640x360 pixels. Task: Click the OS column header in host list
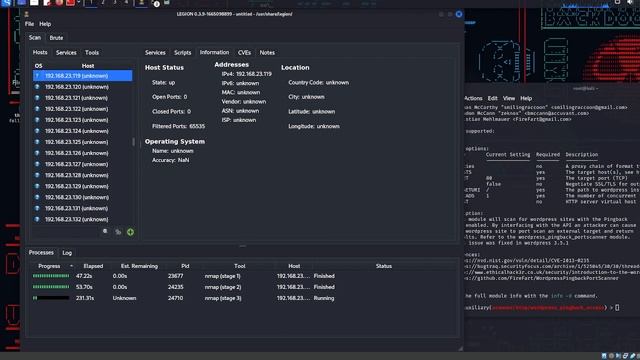tap(38, 66)
